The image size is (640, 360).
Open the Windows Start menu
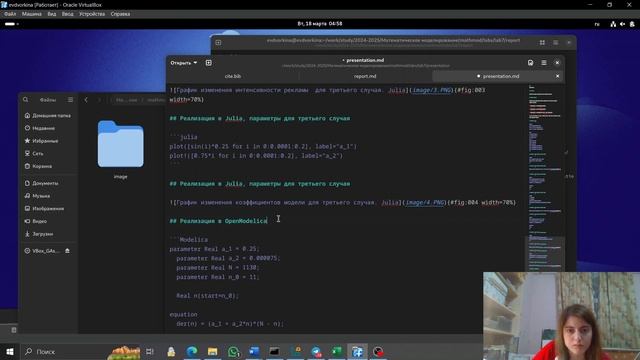(x=10, y=351)
